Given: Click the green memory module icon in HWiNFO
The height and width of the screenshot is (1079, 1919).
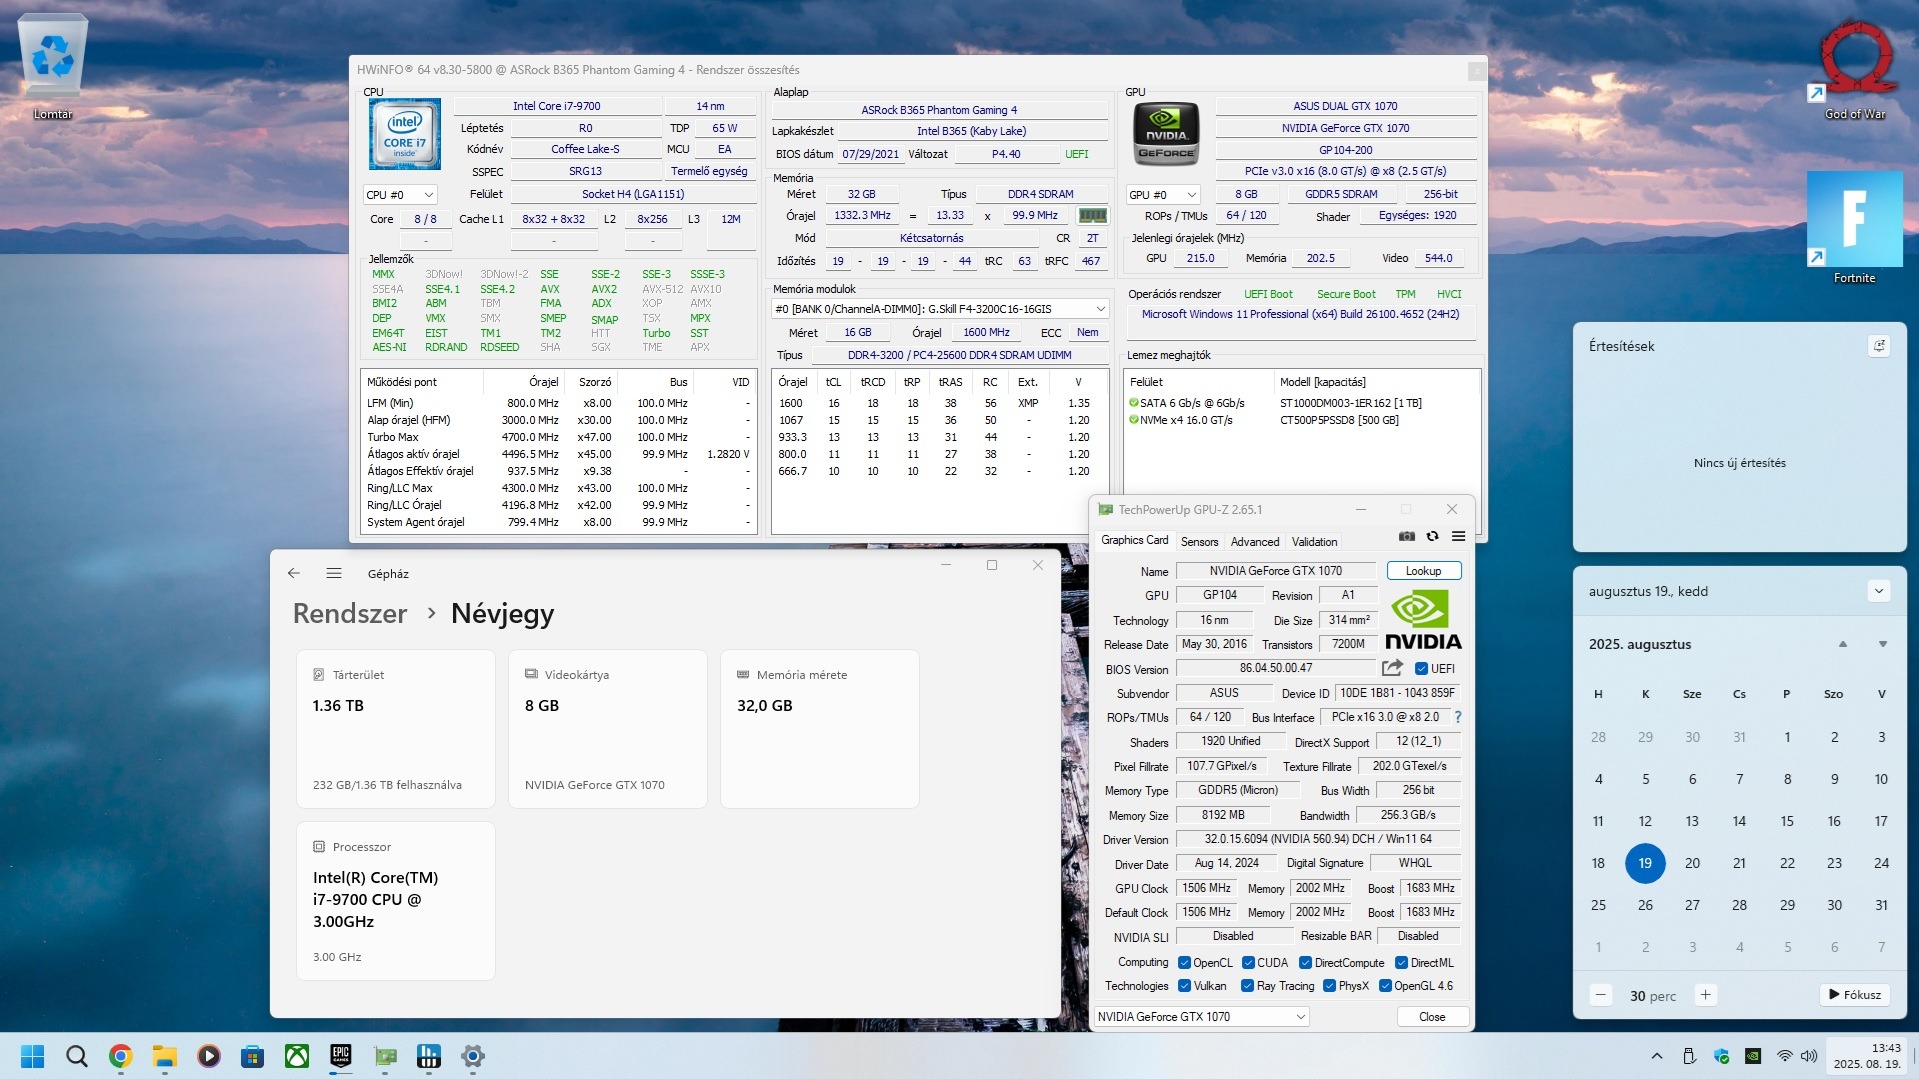Looking at the screenshot, I should tap(1092, 215).
